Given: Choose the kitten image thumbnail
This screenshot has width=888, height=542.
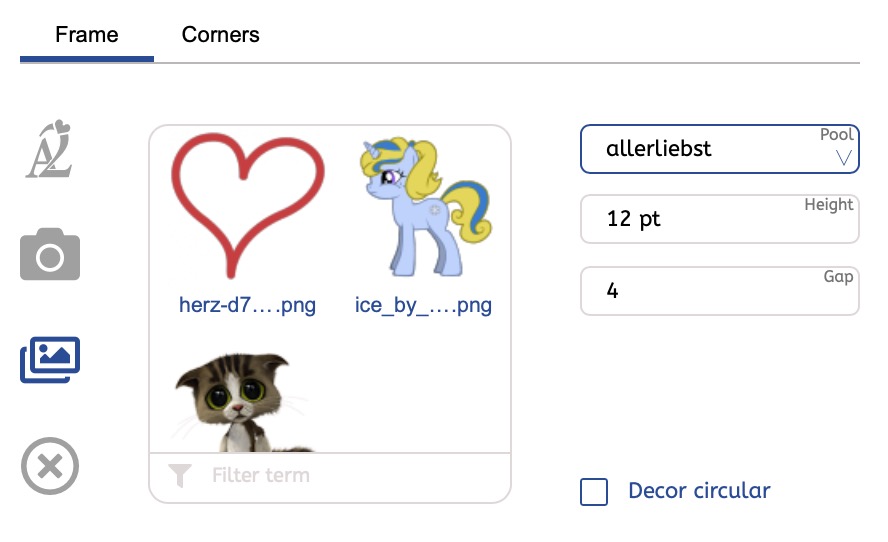Looking at the screenshot, I should 244,403.
